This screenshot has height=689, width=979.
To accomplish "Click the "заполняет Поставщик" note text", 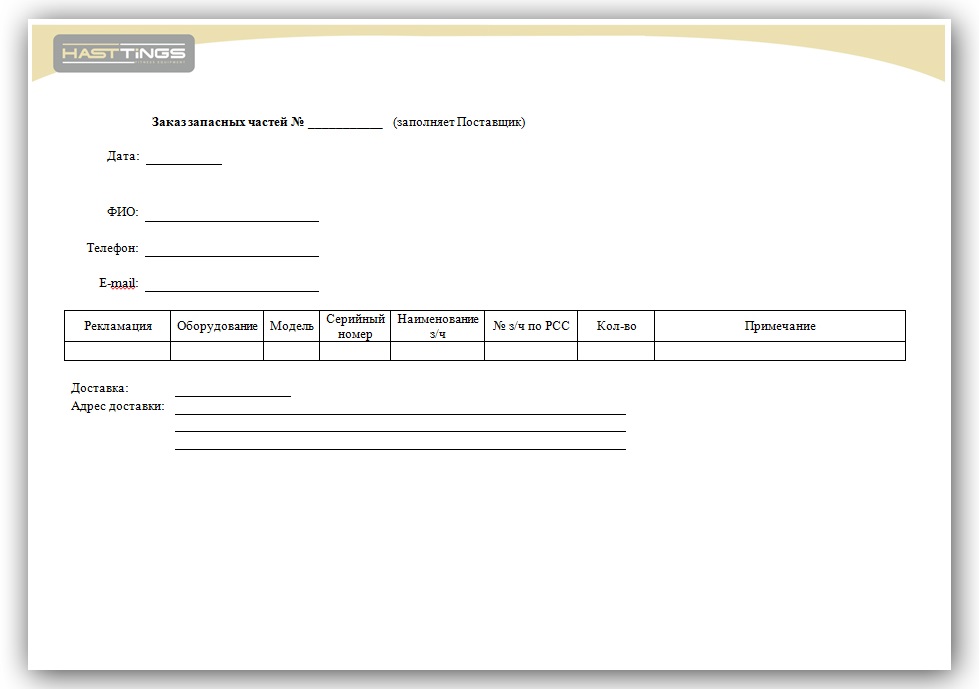I will [459, 123].
